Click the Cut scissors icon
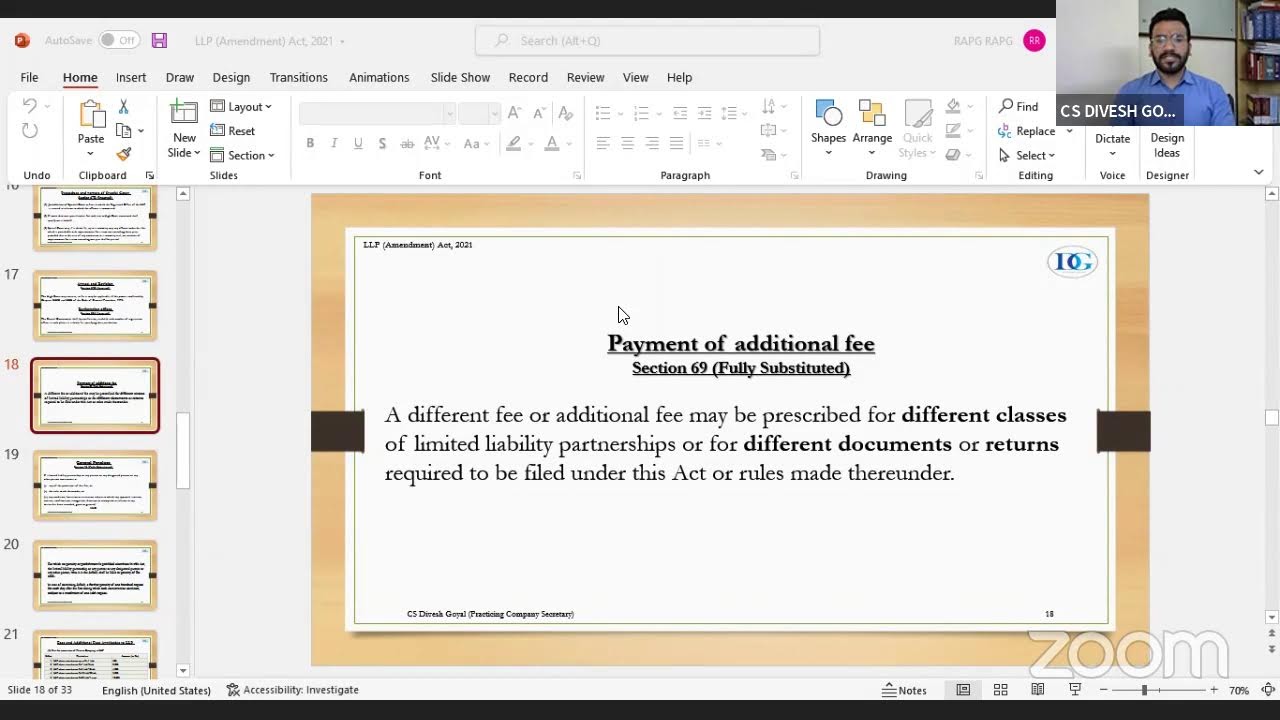The height and width of the screenshot is (720, 1280). pyautogui.click(x=123, y=106)
